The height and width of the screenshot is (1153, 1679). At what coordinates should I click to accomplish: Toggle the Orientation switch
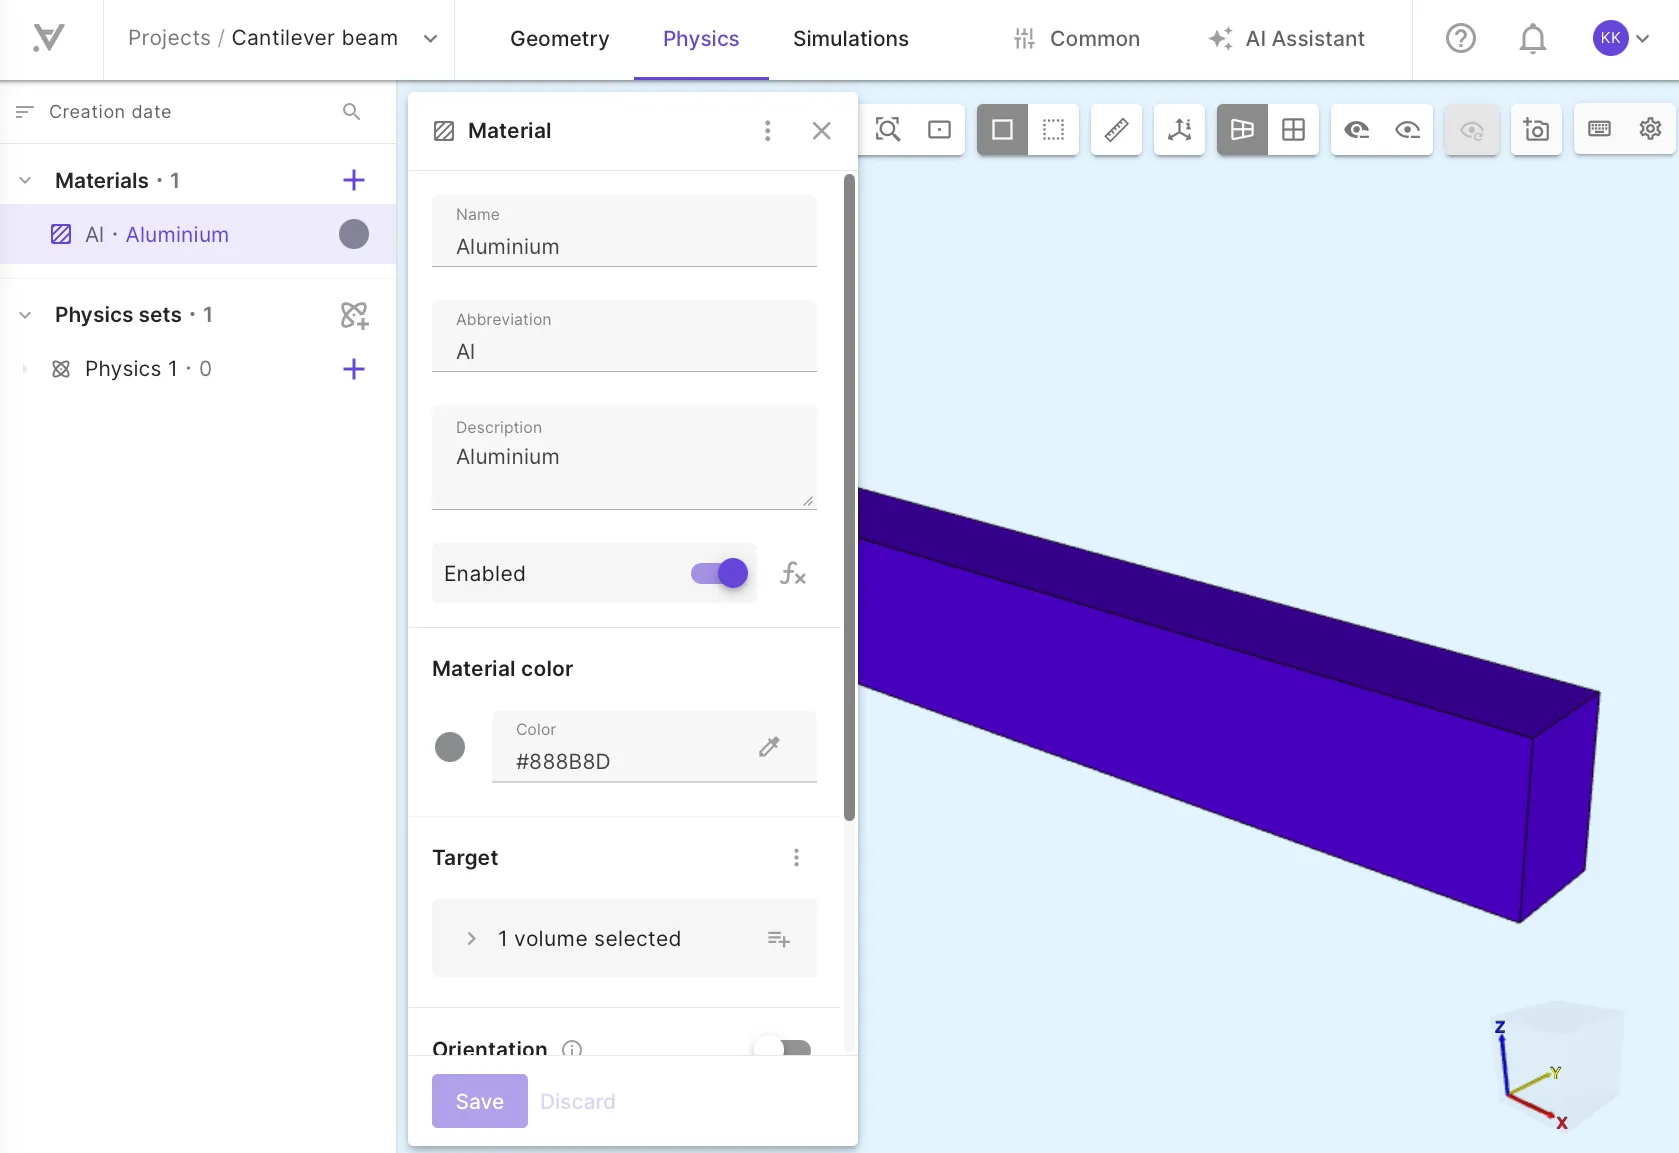[782, 1047]
